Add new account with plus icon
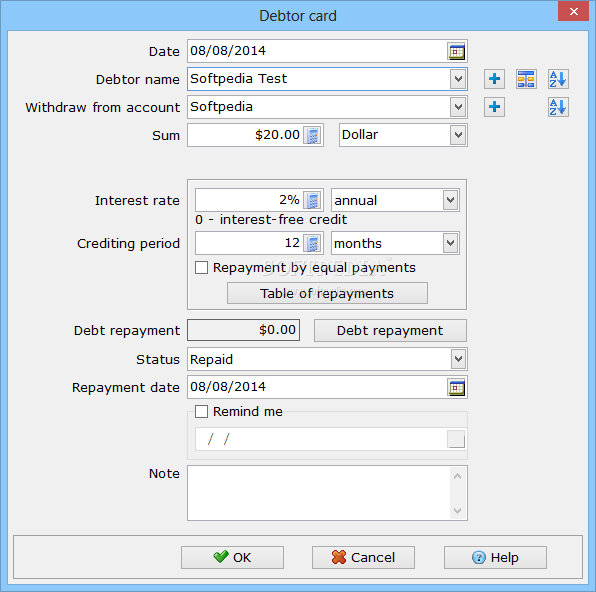 point(494,107)
